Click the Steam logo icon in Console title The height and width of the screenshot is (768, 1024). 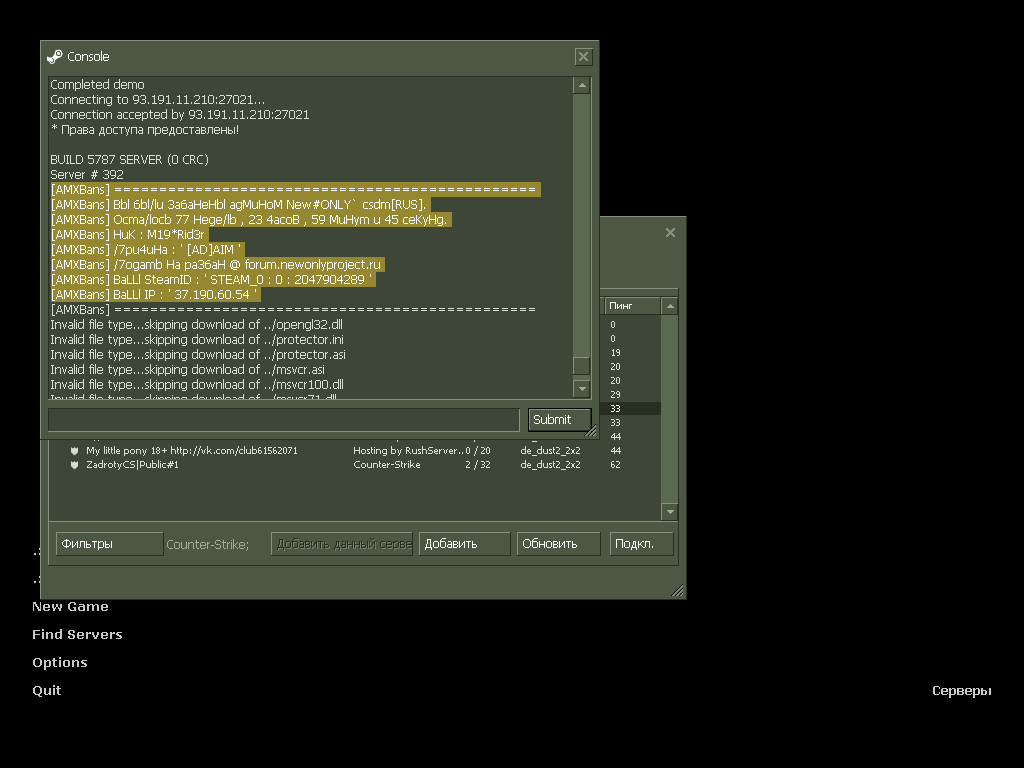(x=55, y=57)
